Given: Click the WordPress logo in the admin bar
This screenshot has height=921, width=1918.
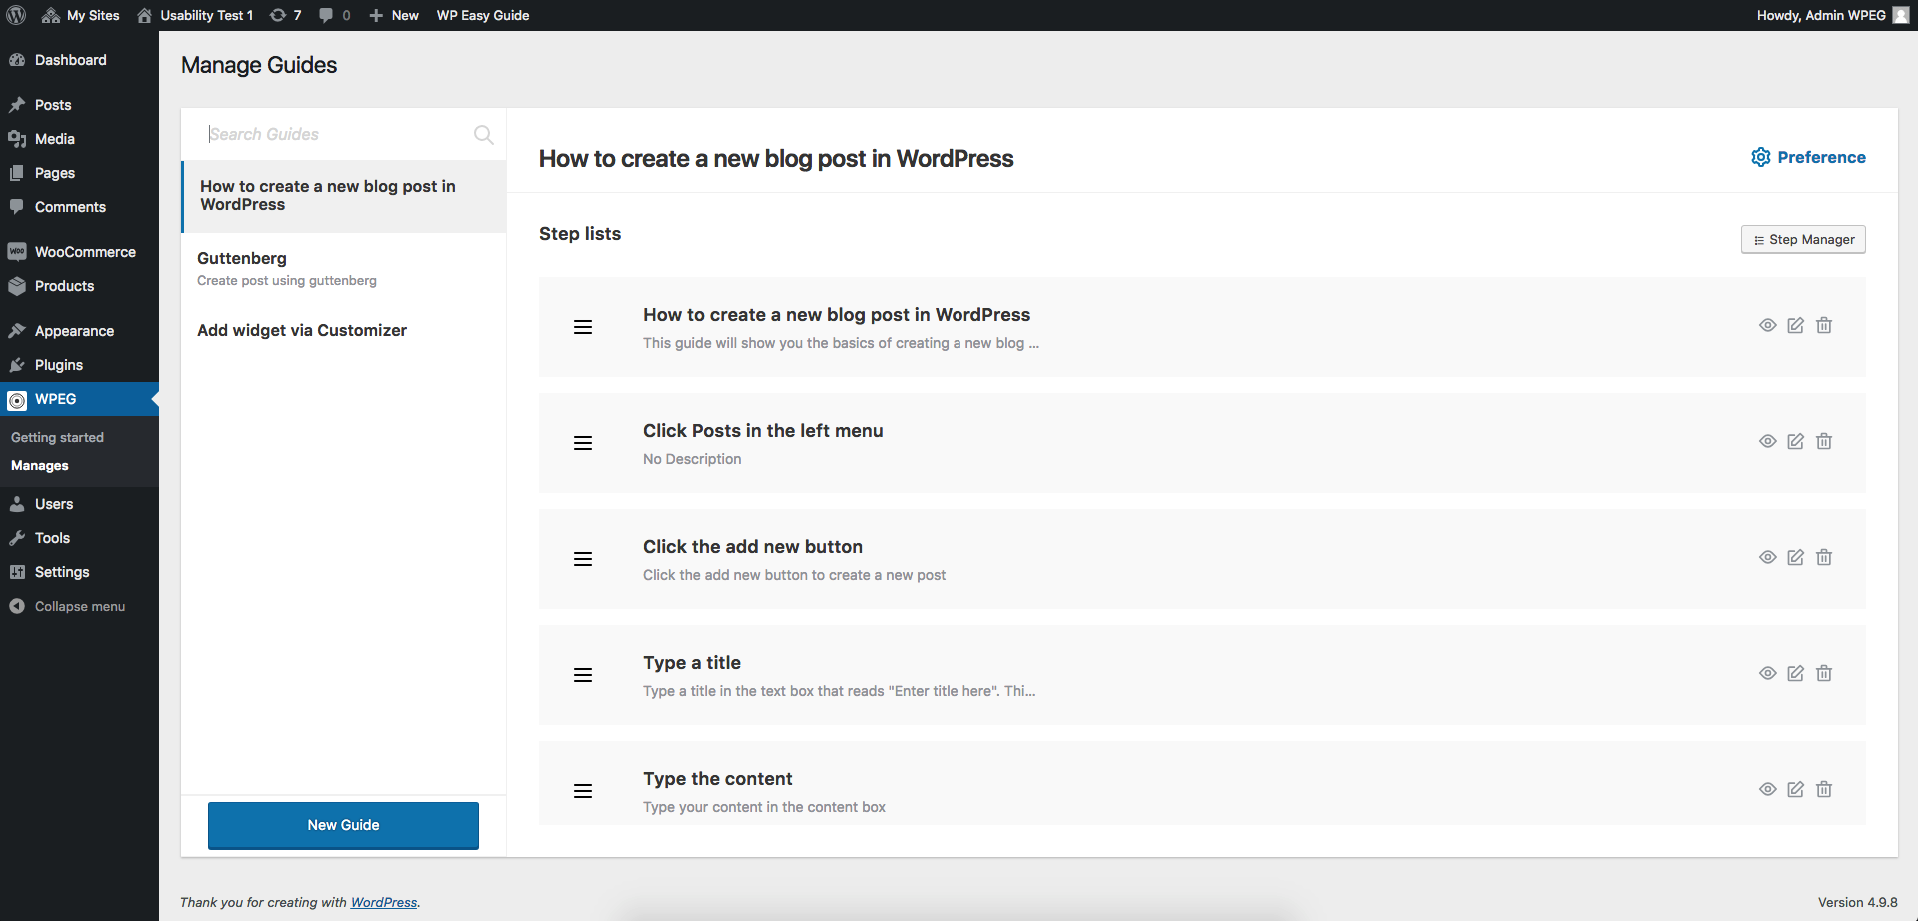Looking at the screenshot, I should [16, 15].
